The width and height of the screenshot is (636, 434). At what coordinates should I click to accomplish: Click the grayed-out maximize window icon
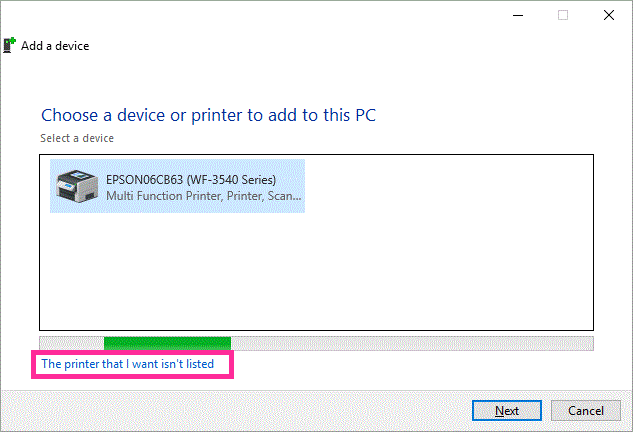click(563, 15)
